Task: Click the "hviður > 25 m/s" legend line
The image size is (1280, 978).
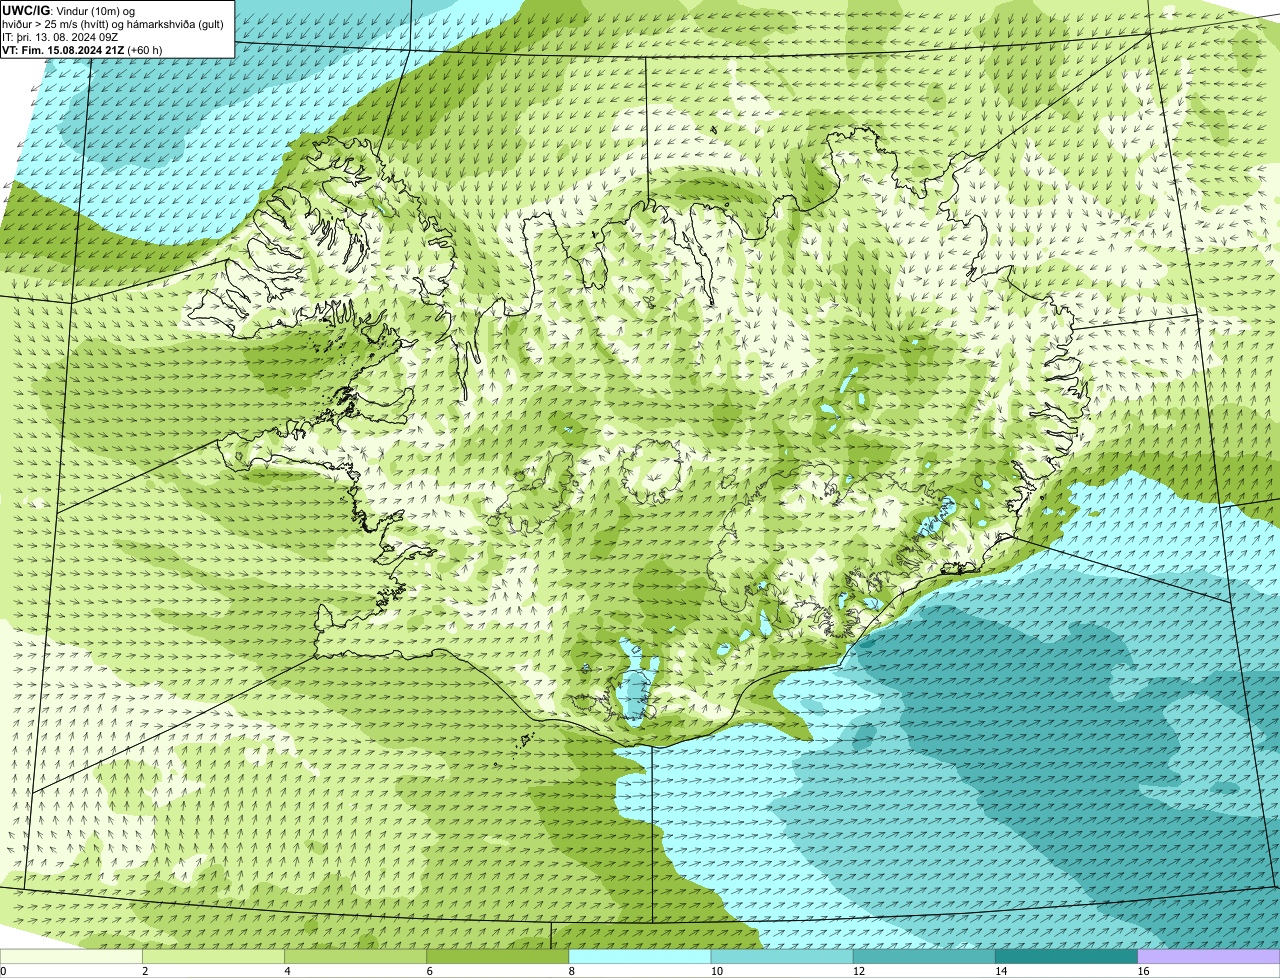Action: [113, 24]
